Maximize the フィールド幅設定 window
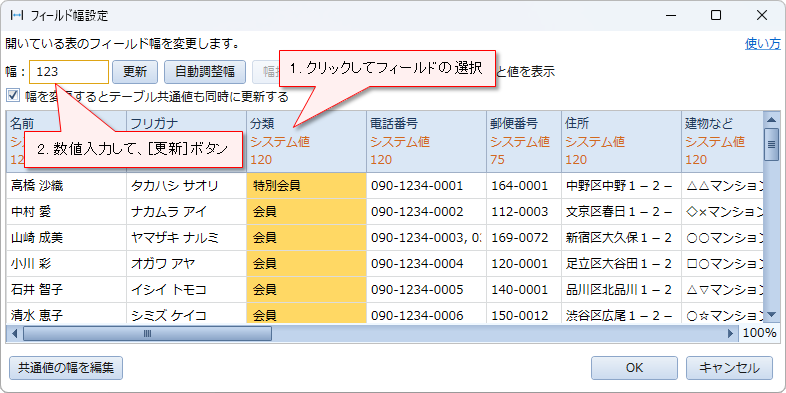The image size is (786, 393). pyautogui.click(x=716, y=16)
